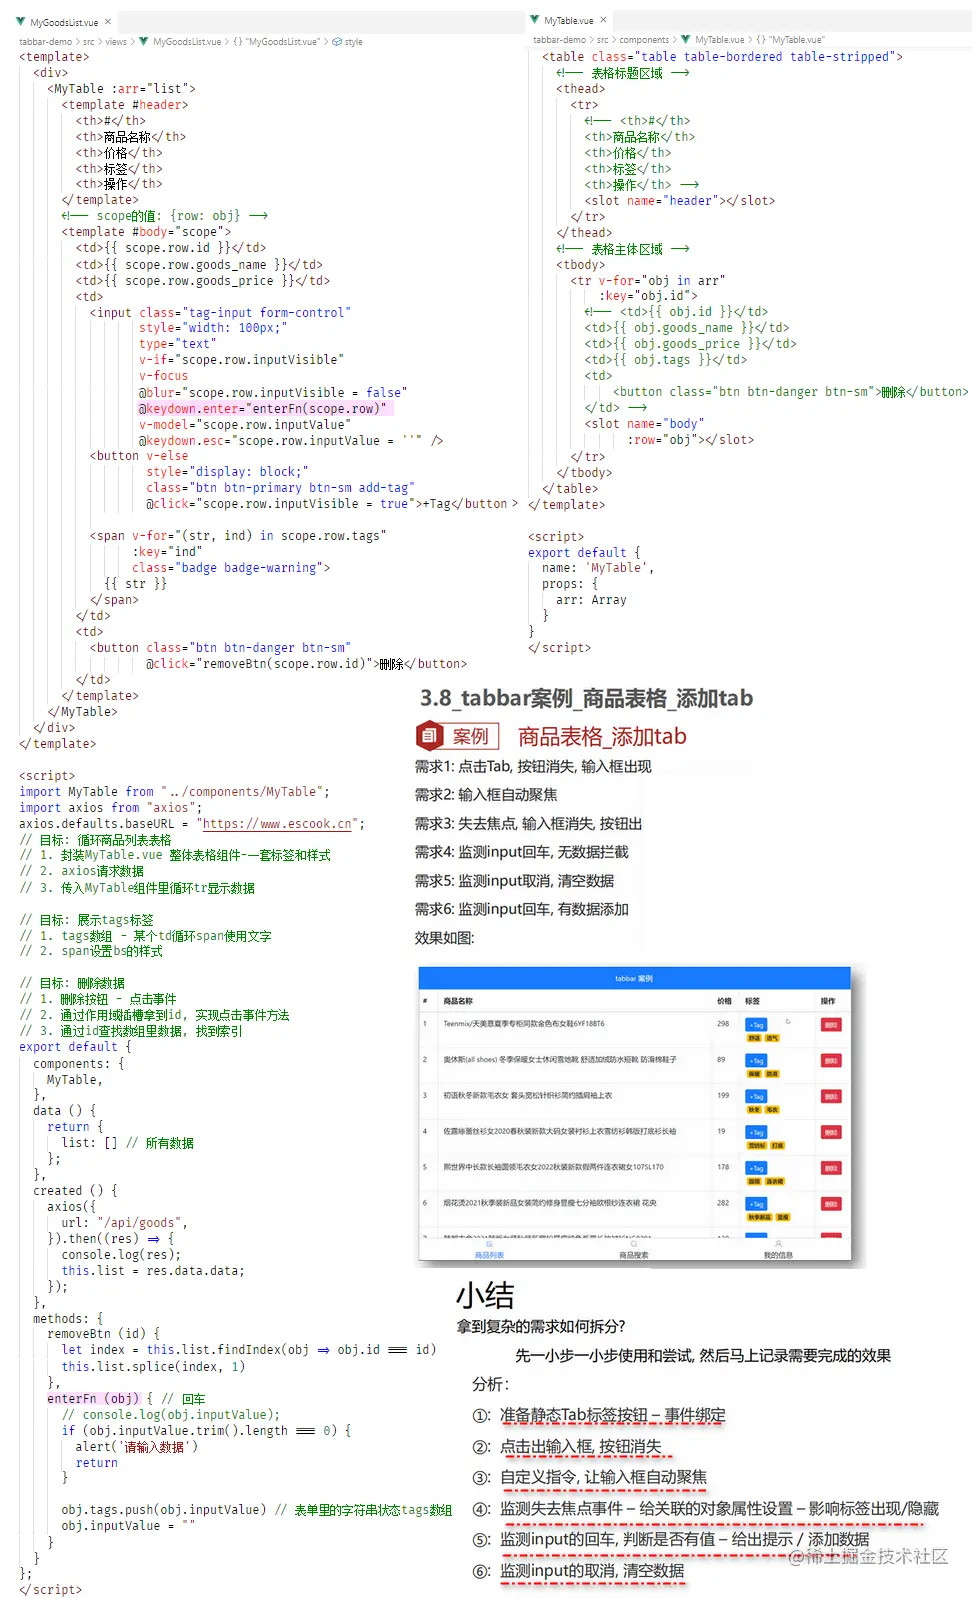This screenshot has height=1598, width=980.
Task: Click the 透气 badge in row 1
Action: 772,1038
